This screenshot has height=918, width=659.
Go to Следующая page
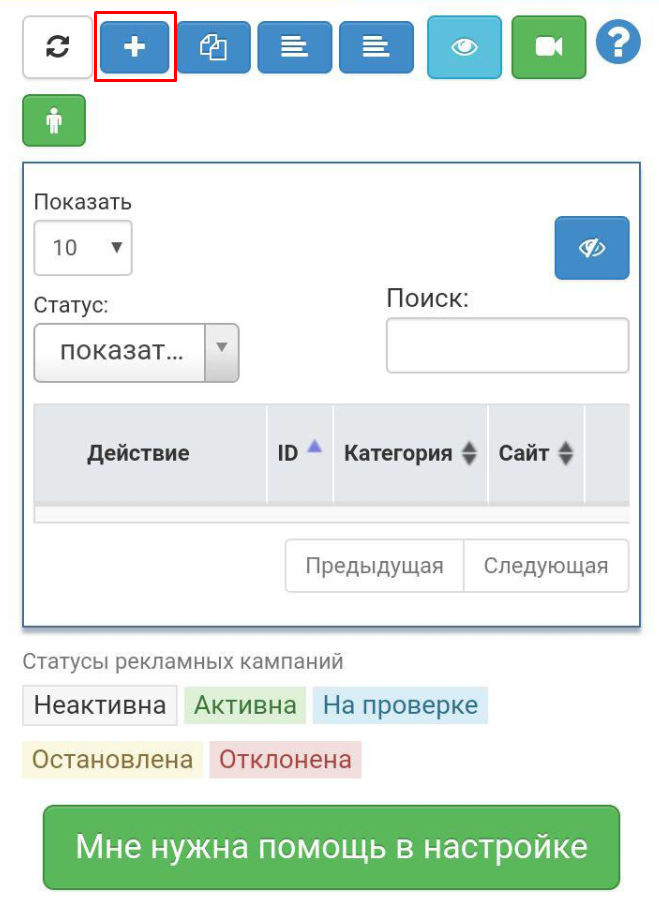(546, 566)
